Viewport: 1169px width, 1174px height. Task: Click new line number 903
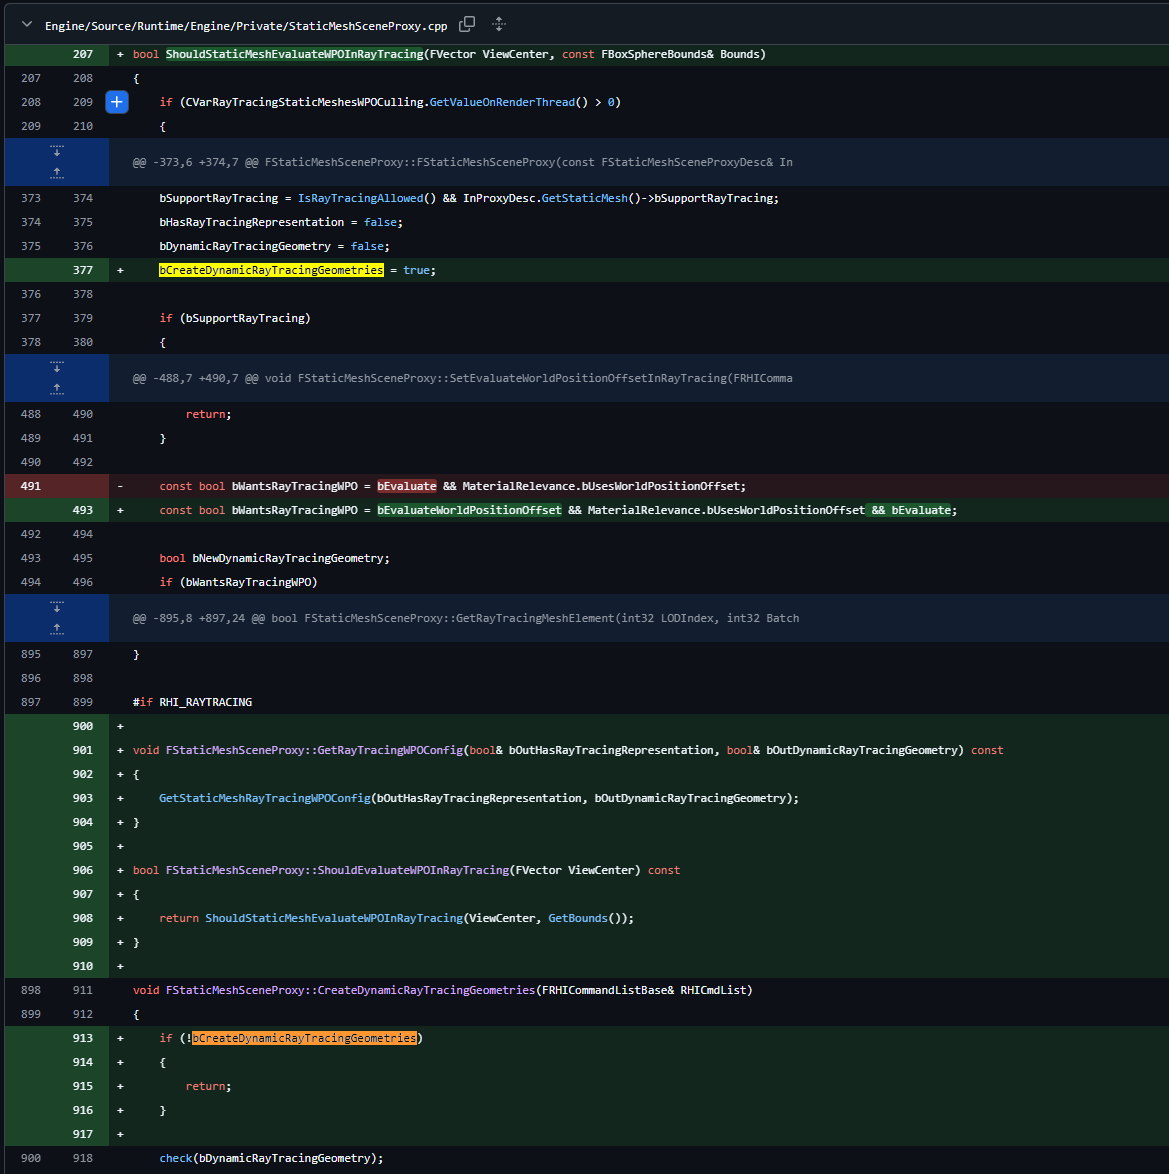[x=83, y=798]
